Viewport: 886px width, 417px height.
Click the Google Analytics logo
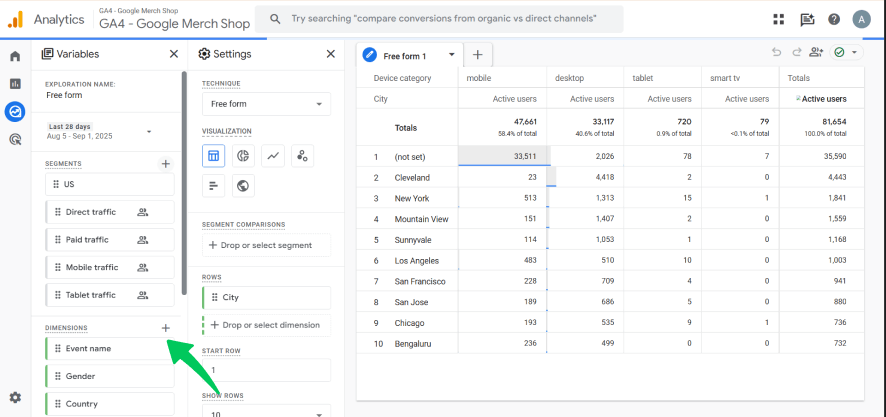click(x=16, y=20)
